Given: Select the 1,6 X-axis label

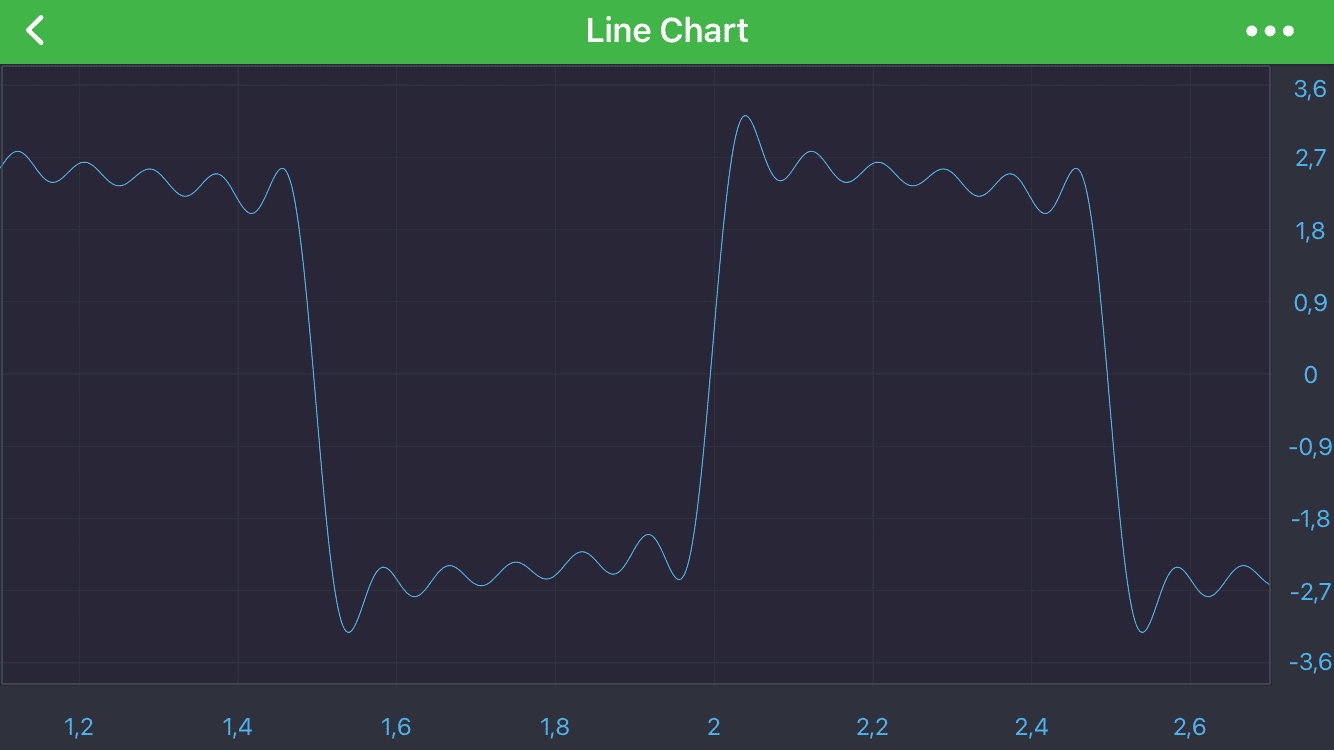Looking at the screenshot, I should tap(396, 727).
